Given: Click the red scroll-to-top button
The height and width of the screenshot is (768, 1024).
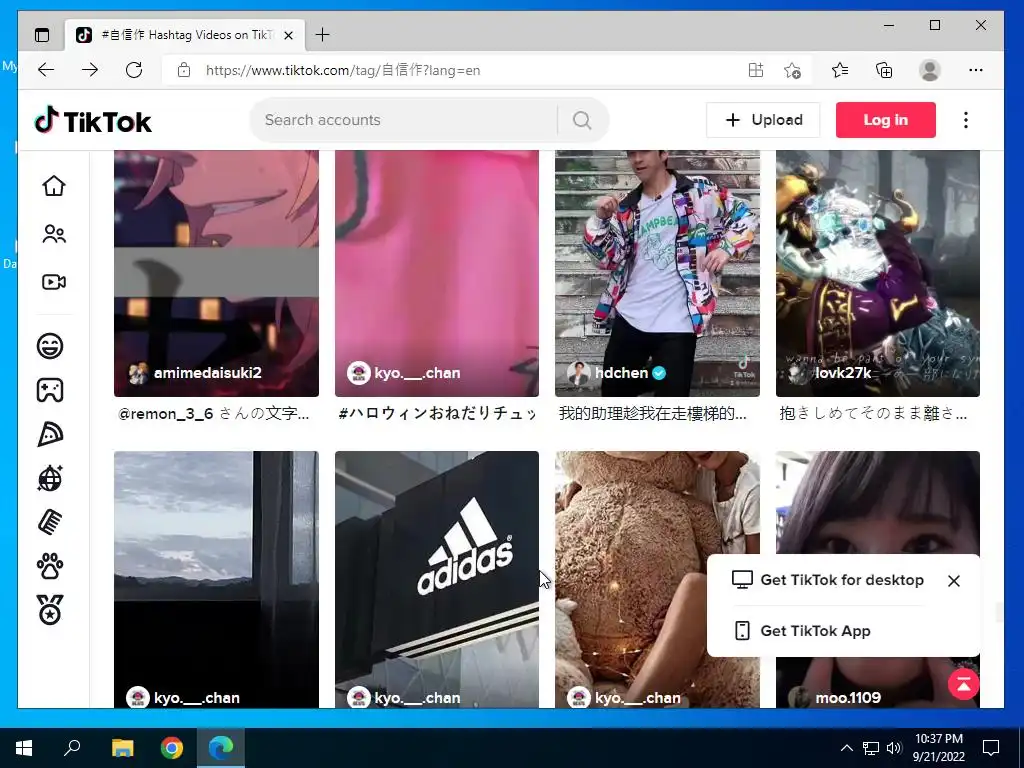Looking at the screenshot, I should pyautogui.click(x=964, y=684).
